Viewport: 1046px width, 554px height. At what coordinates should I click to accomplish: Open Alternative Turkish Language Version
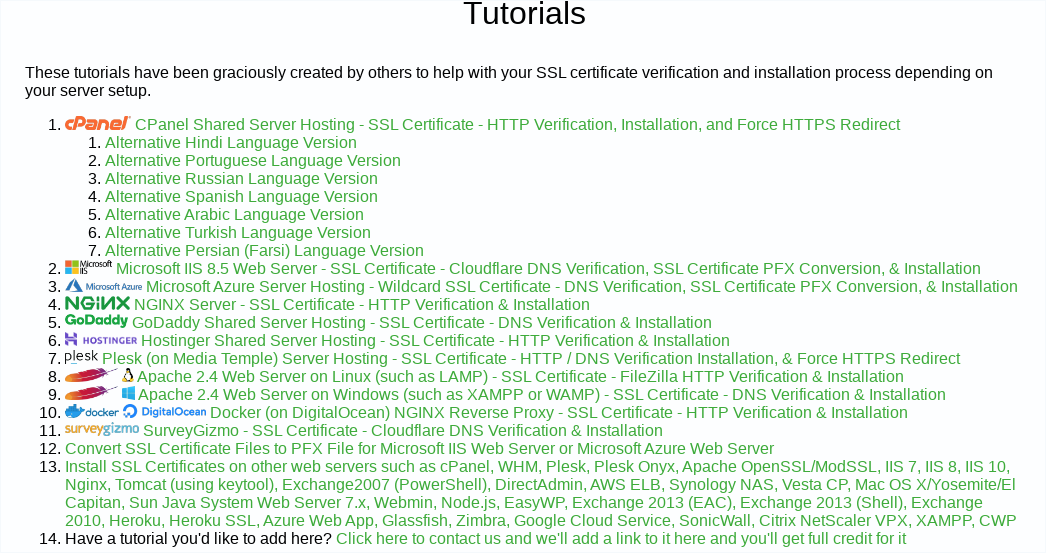[237, 233]
